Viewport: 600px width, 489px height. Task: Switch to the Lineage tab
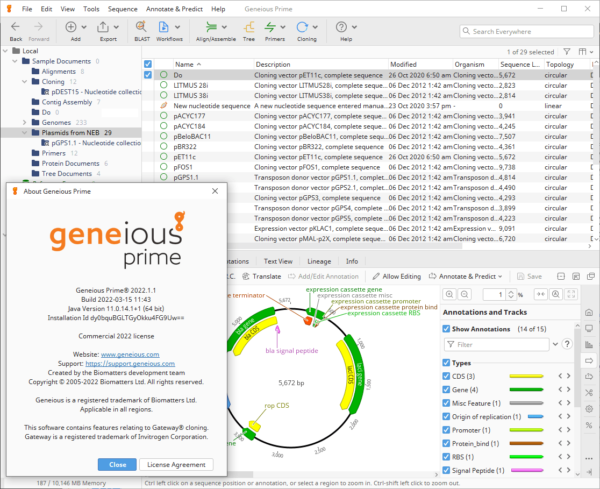pos(319,261)
